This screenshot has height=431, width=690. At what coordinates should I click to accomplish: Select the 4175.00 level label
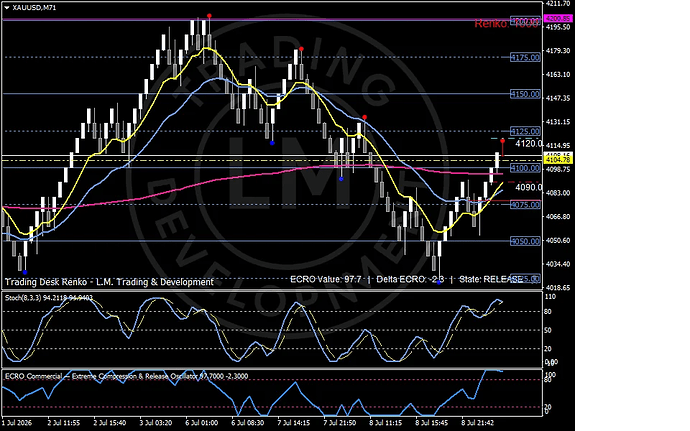(525, 57)
